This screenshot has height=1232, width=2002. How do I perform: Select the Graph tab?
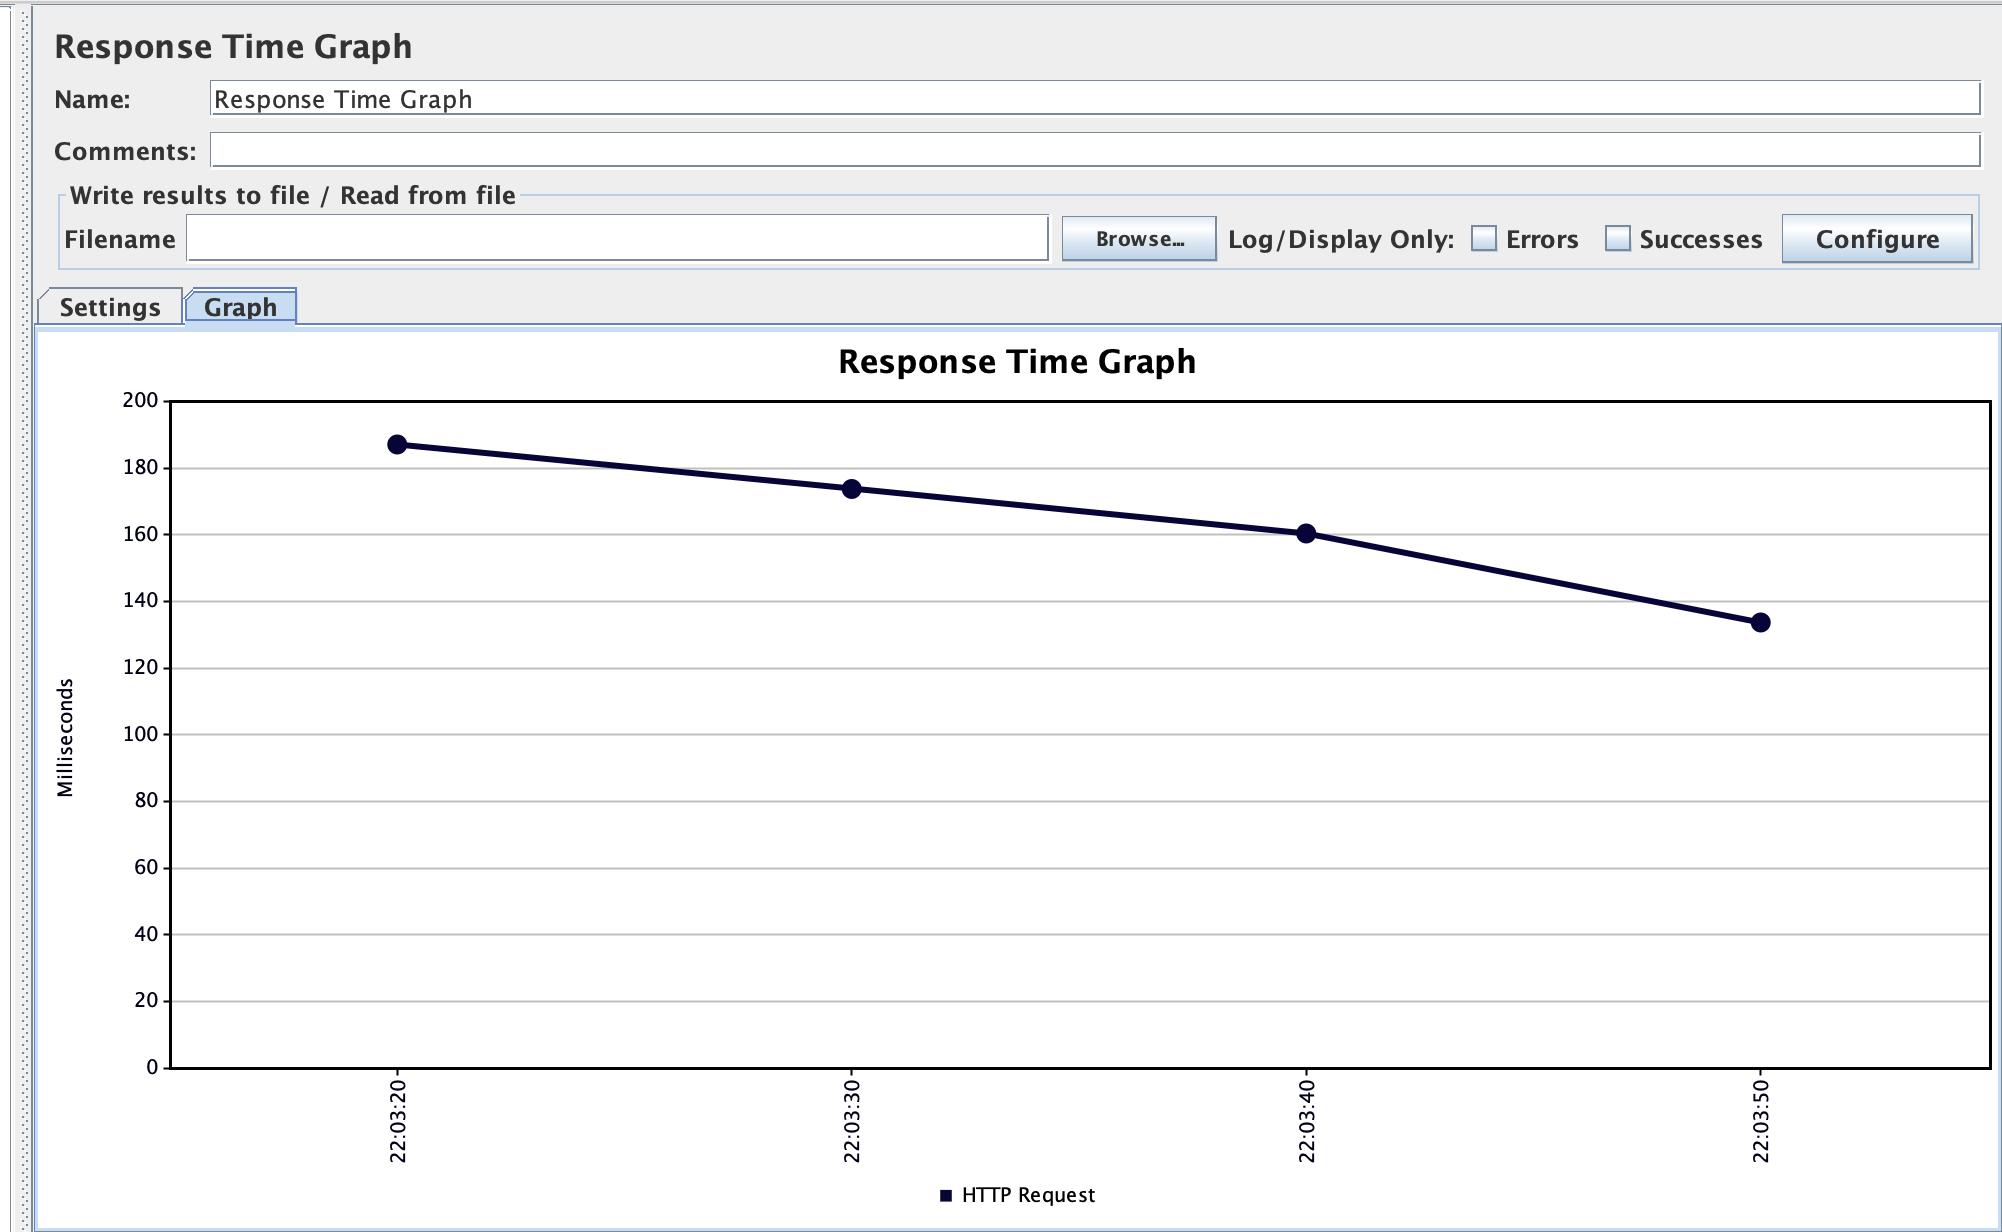tap(240, 307)
